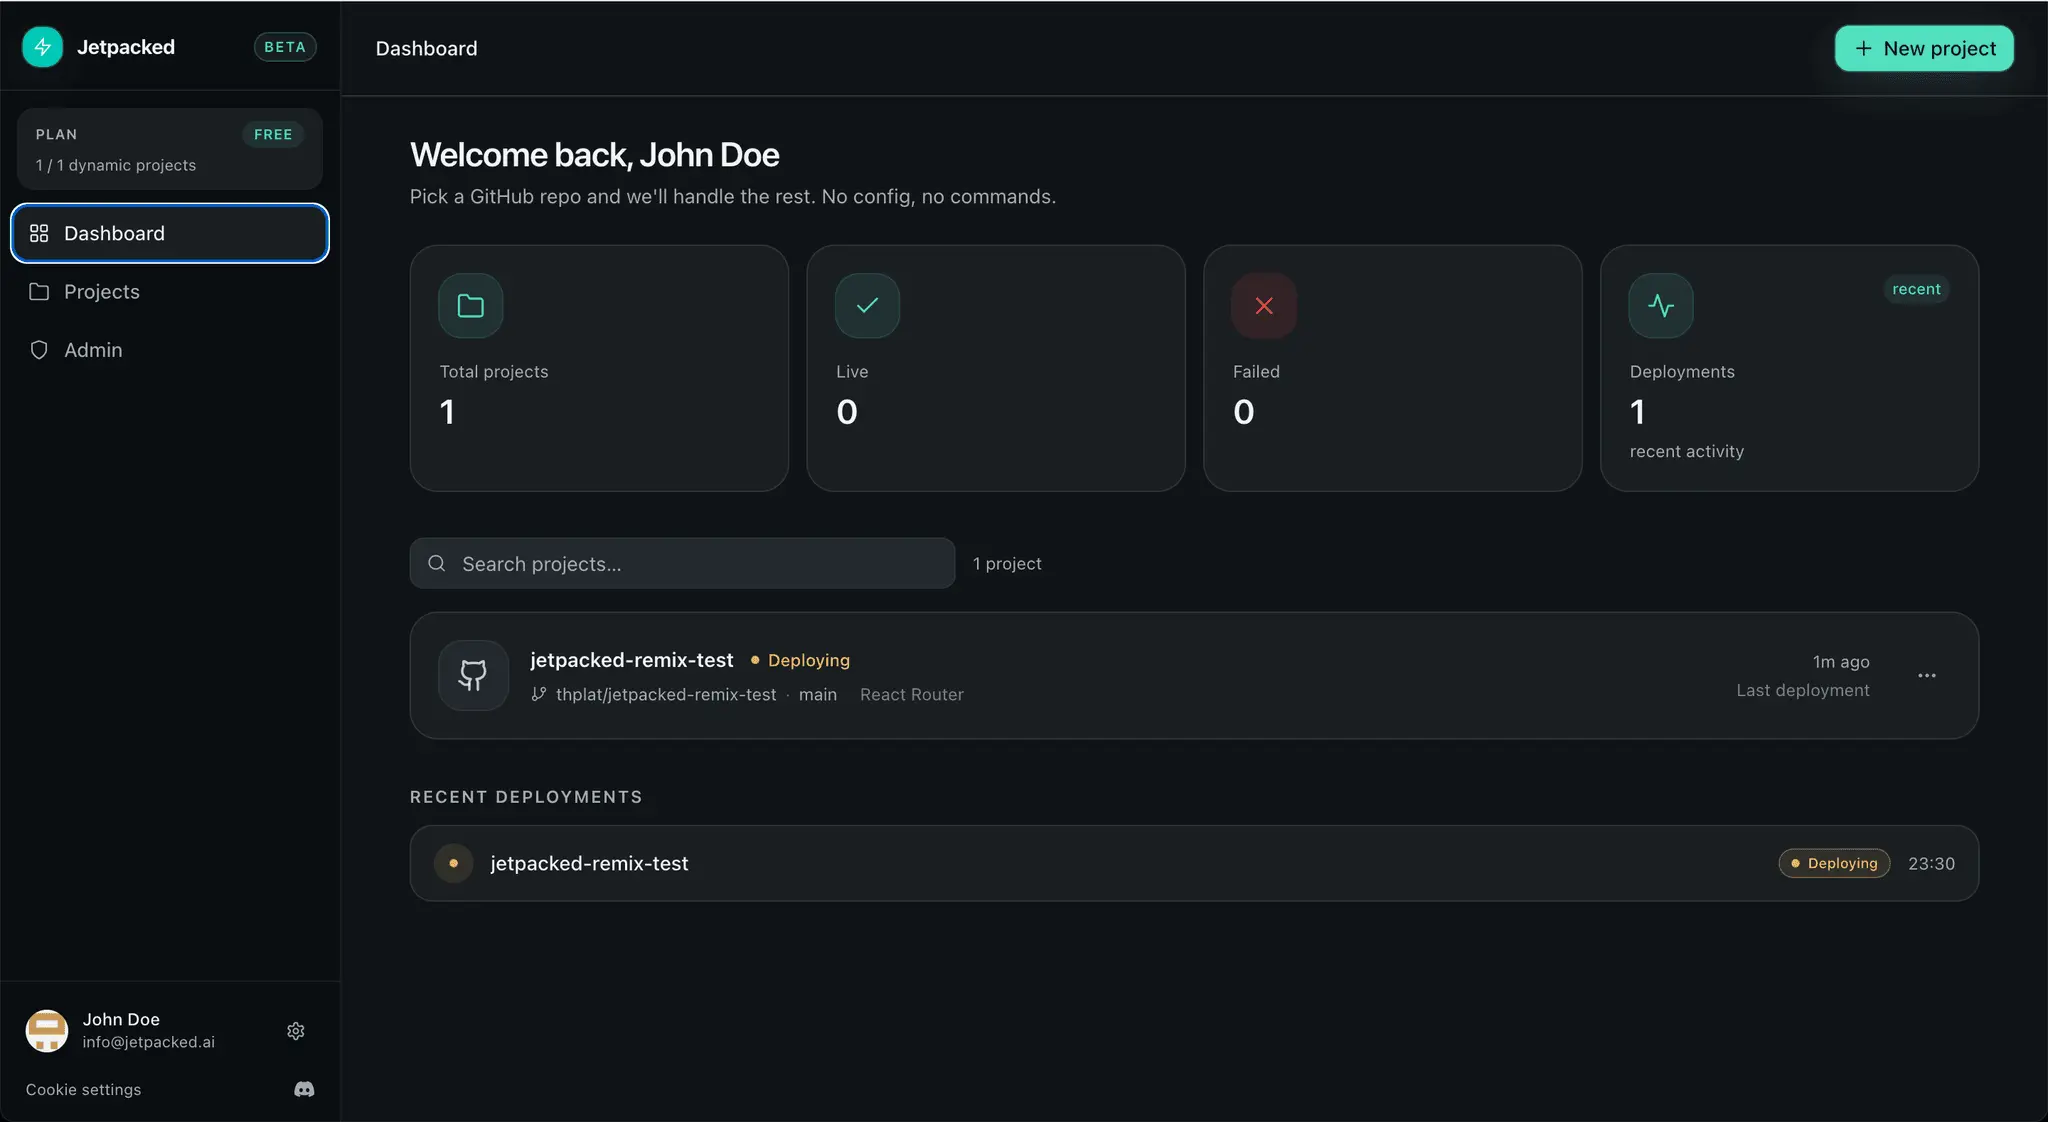Click the orange status dot in recent deployment
The width and height of the screenshot is (2048, 1122).
point(453,863)
